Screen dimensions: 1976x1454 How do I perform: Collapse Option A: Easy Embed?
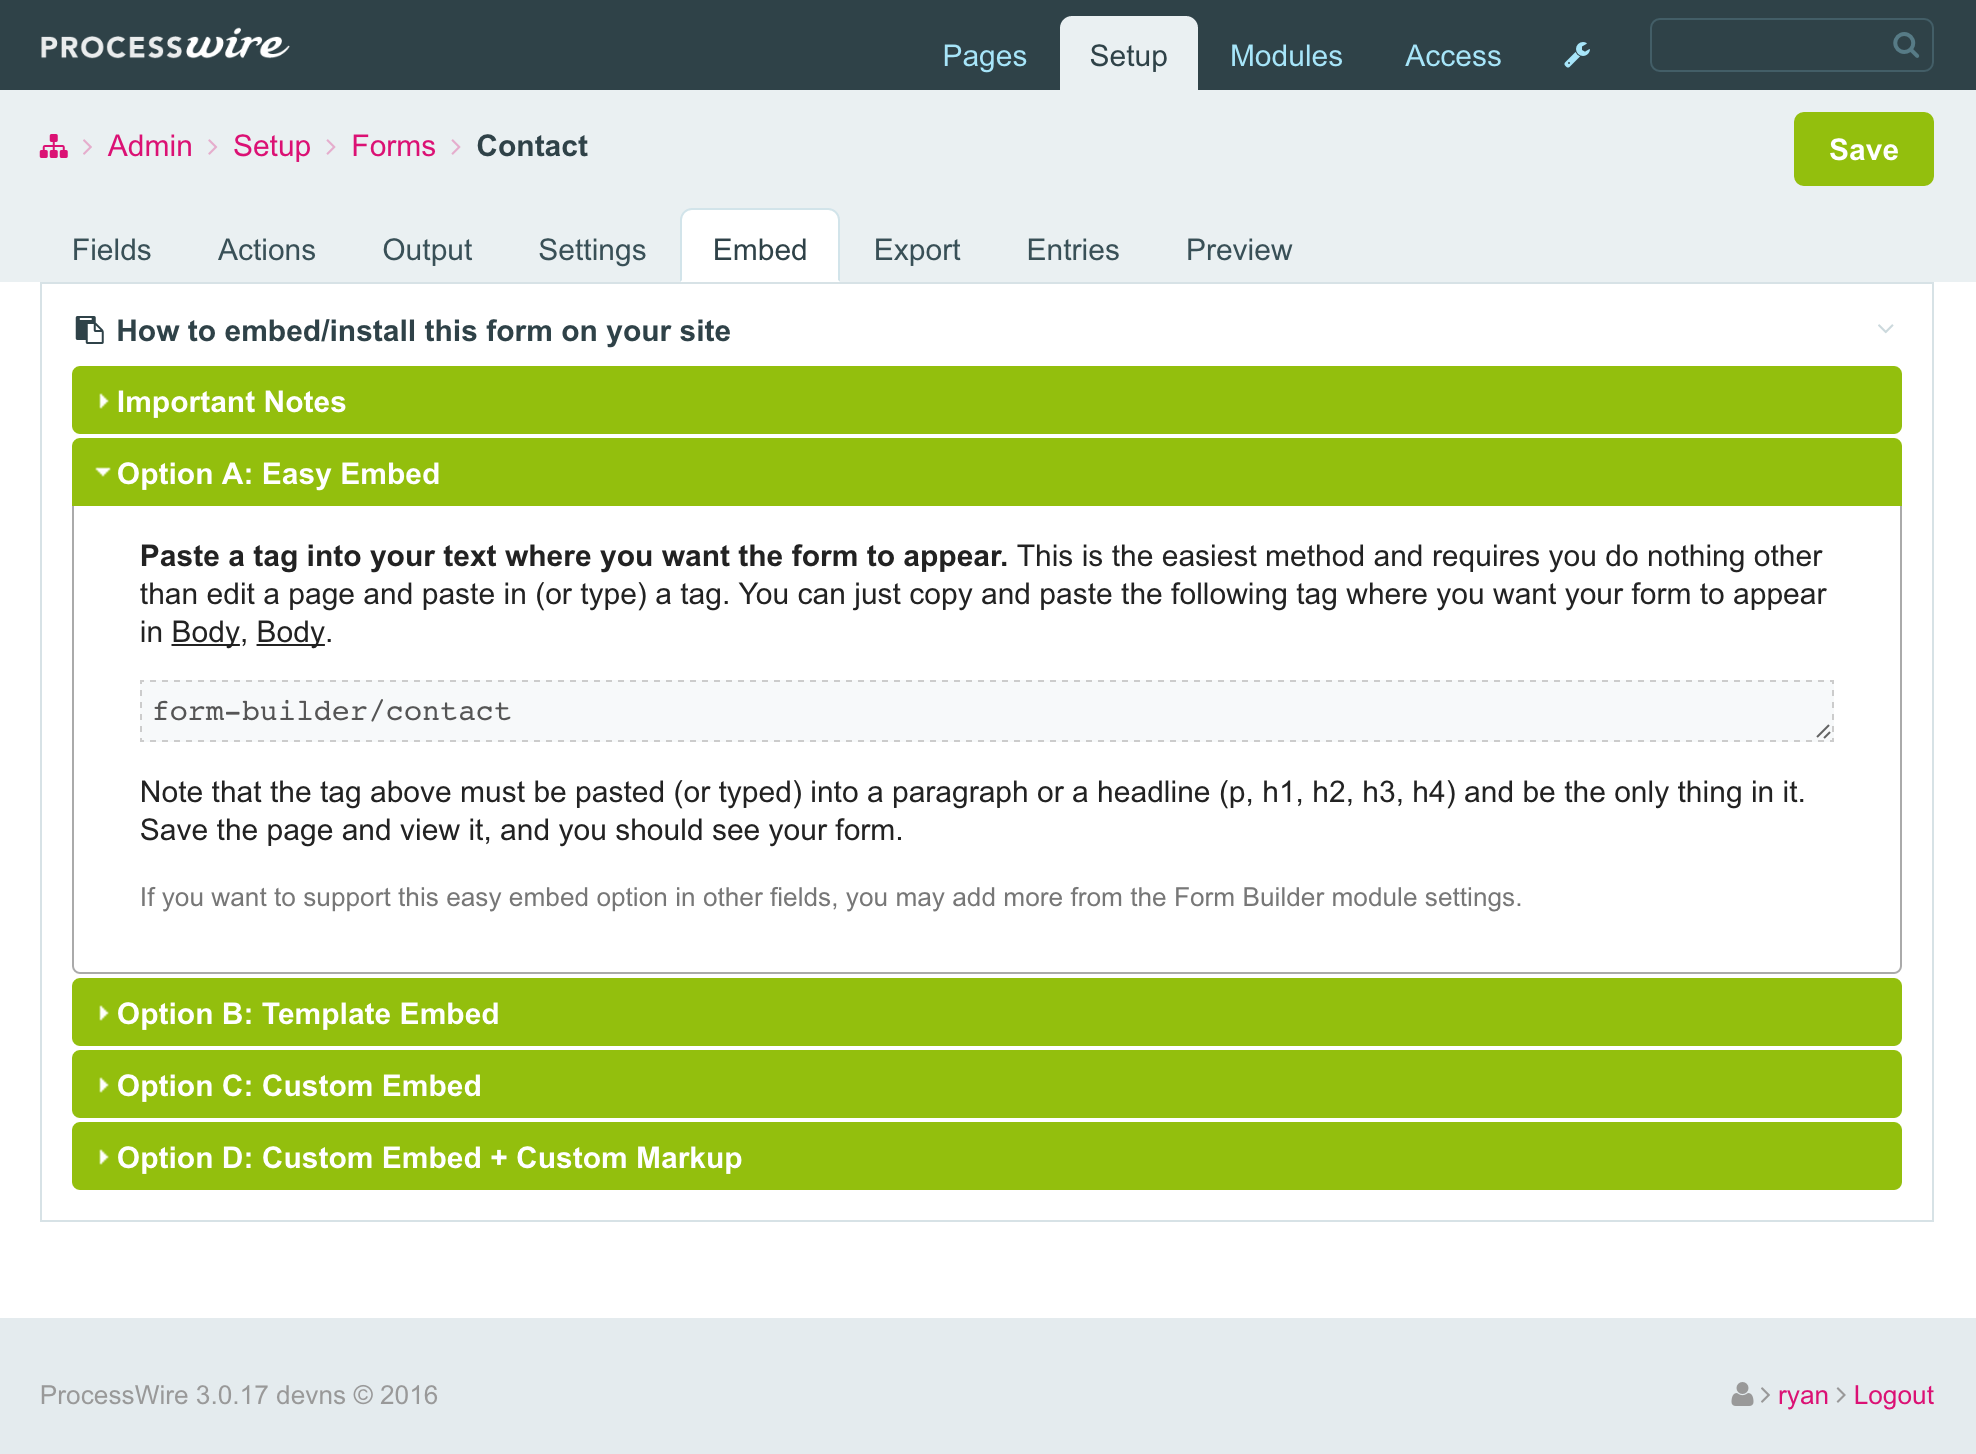click(987, 473)
